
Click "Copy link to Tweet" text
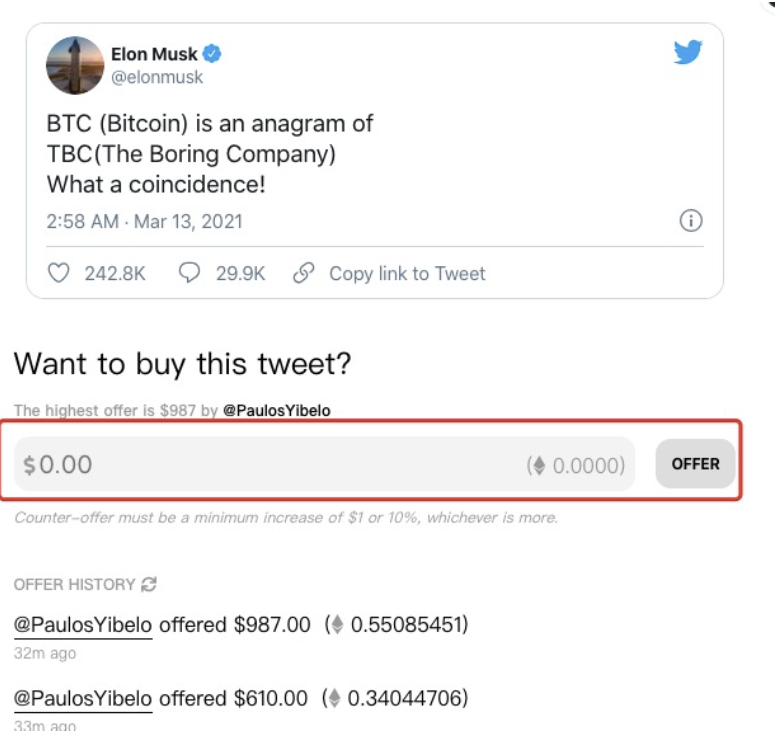point(407,273)
